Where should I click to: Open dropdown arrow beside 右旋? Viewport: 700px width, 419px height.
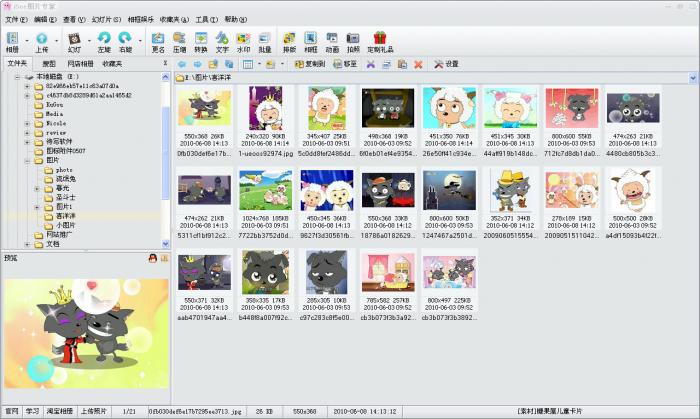click(140, 41)
